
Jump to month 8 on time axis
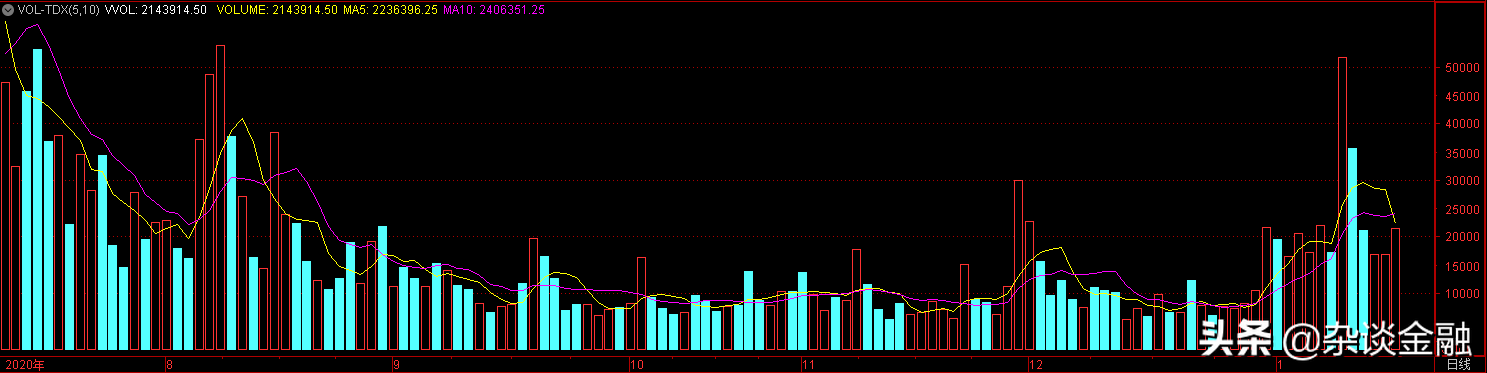coord(170,365)
